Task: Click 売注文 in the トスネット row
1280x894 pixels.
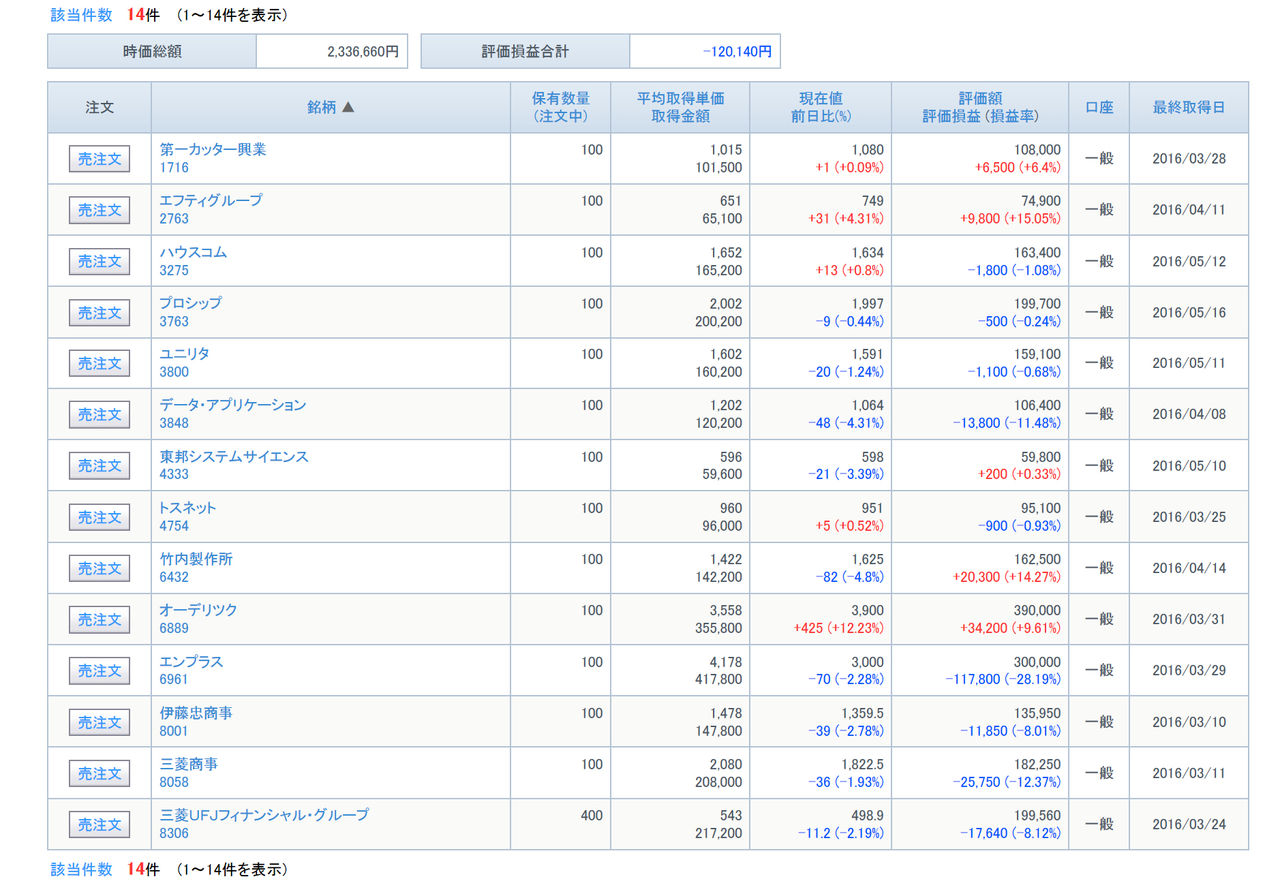Action: coord(99,518)
